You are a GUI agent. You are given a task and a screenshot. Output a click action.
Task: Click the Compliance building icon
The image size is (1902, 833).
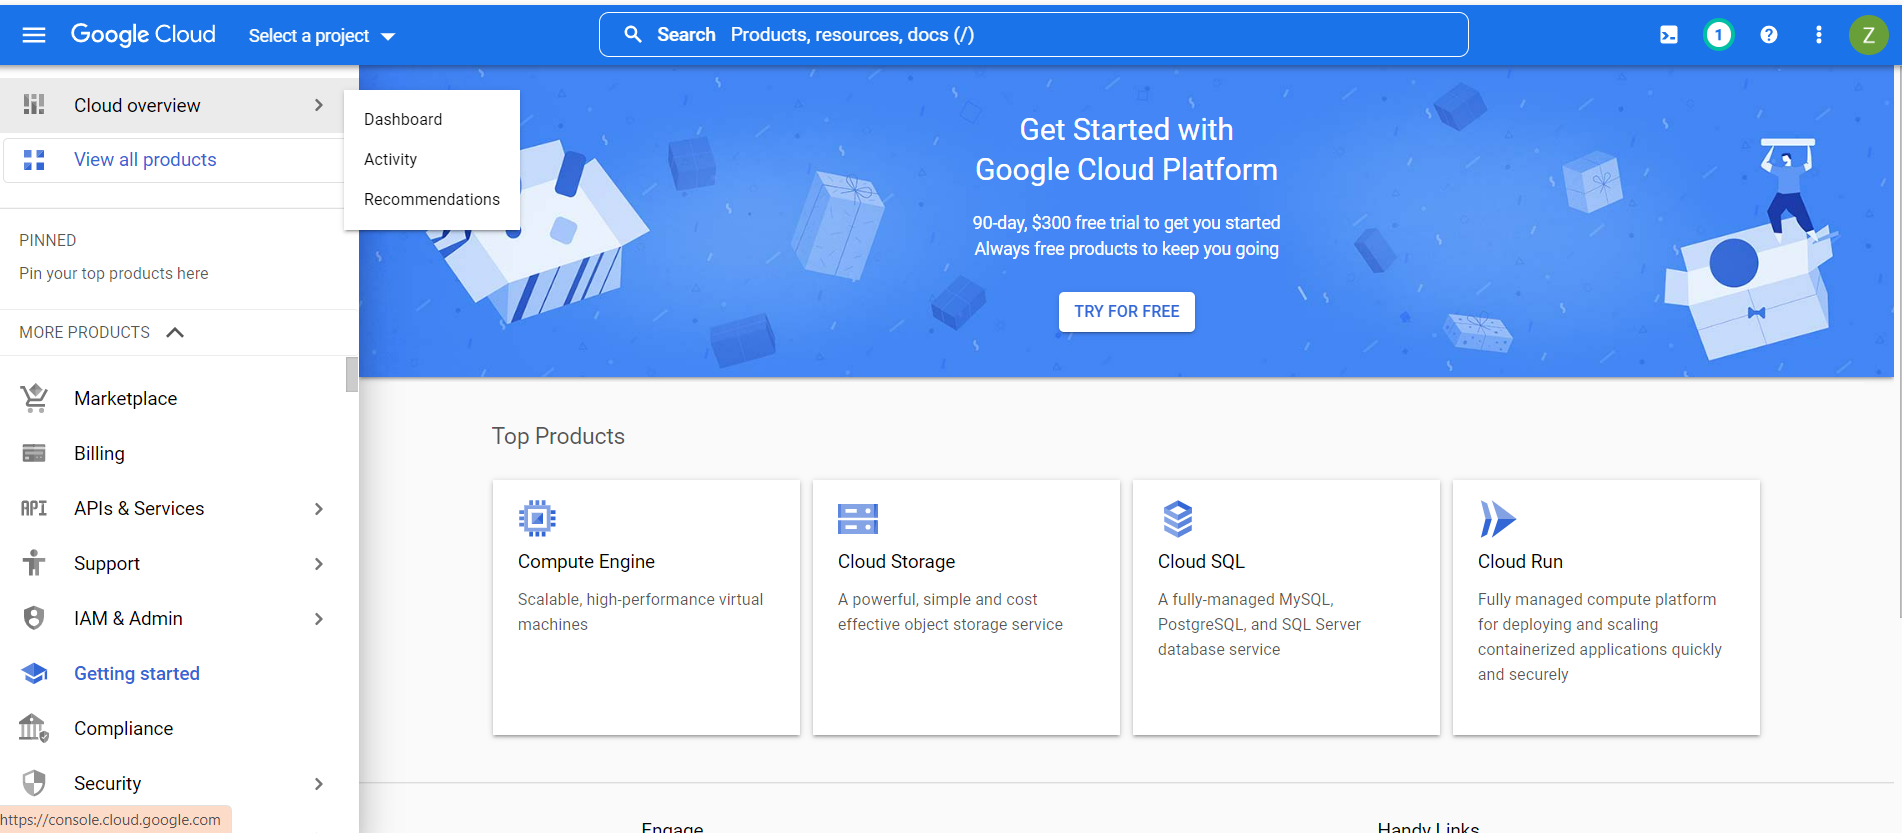click(x=34, y=728)
